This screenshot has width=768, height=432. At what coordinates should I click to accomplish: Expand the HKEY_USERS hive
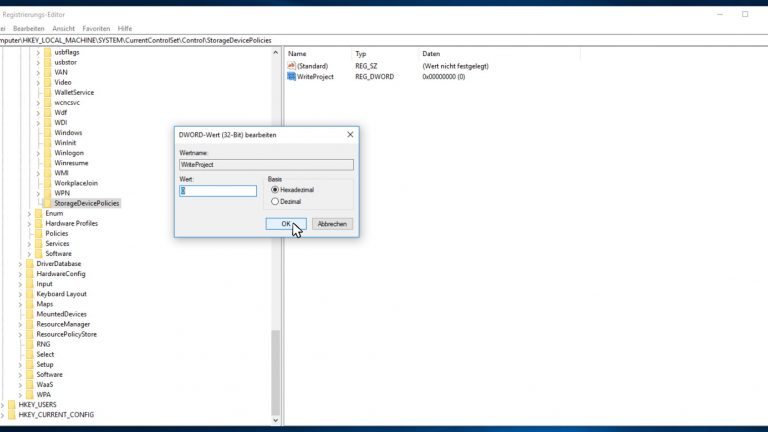click(3, 404)
